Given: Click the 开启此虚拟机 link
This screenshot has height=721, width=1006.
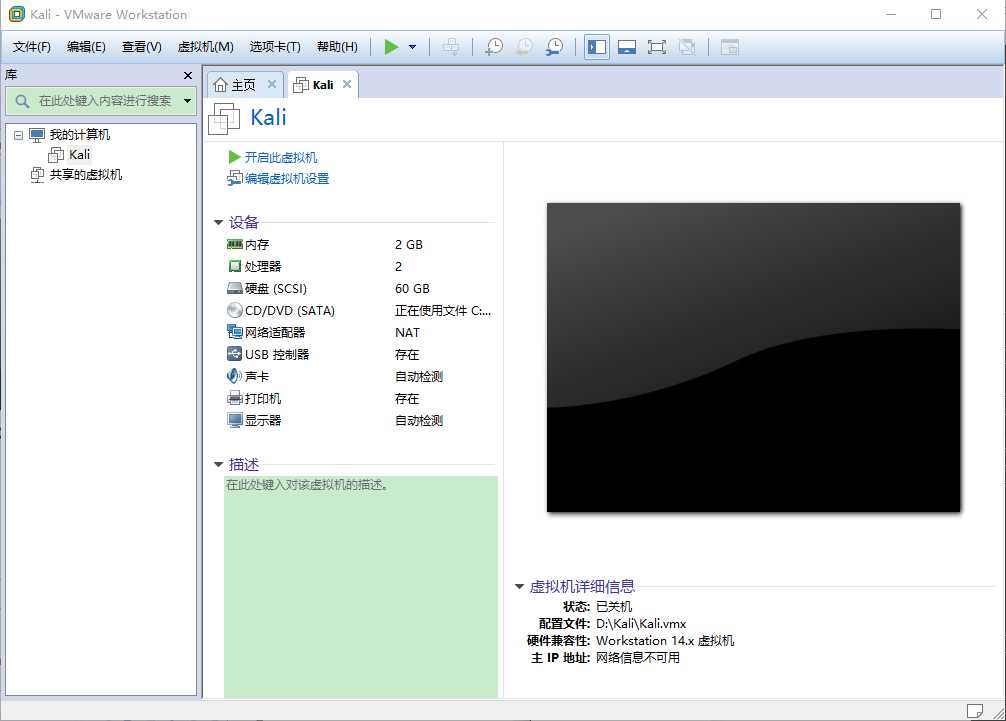Looking at the screenshot, I should coord(280,157).
